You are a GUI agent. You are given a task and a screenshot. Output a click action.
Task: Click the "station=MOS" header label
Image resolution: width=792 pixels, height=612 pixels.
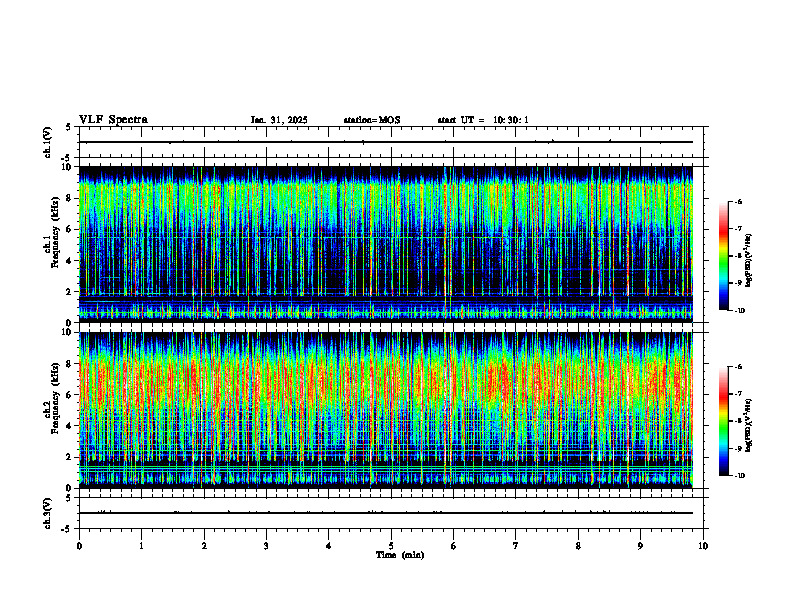[x=372, y=120]
